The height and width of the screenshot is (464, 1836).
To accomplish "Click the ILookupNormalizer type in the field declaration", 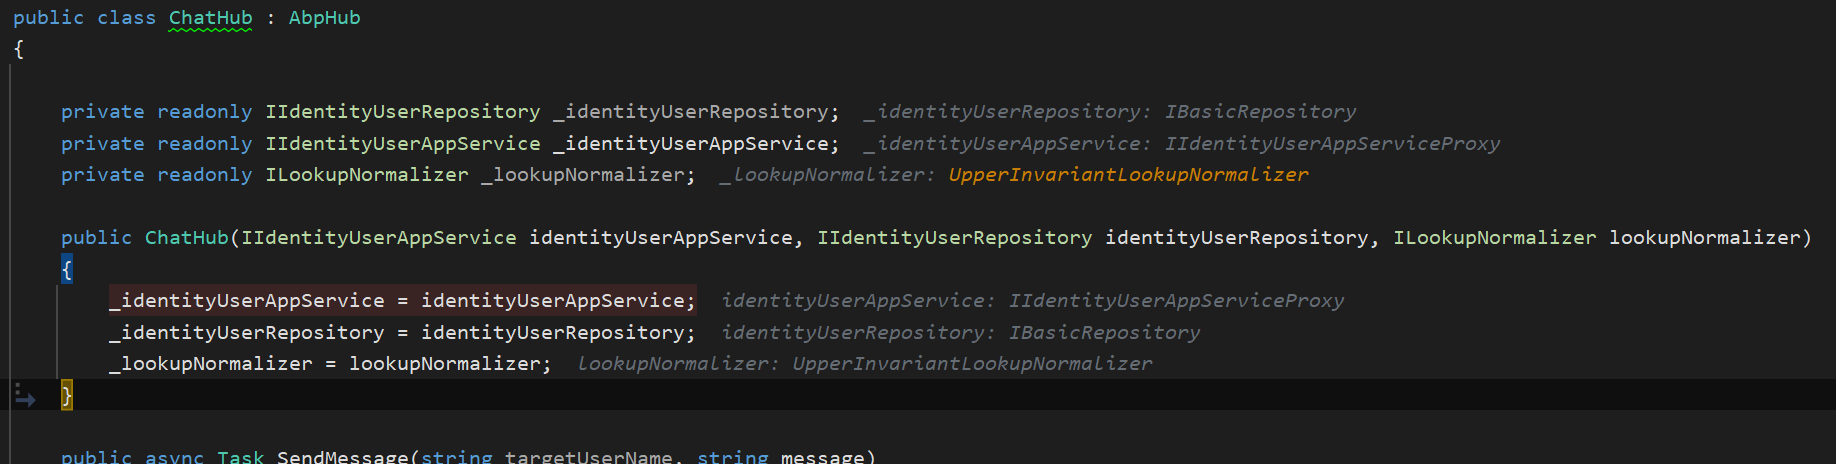I will 366,175.
